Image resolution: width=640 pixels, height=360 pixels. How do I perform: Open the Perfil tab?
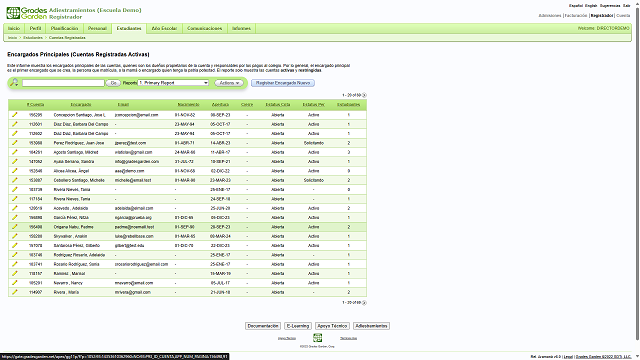pyautogui.click(x=36, y=29)
